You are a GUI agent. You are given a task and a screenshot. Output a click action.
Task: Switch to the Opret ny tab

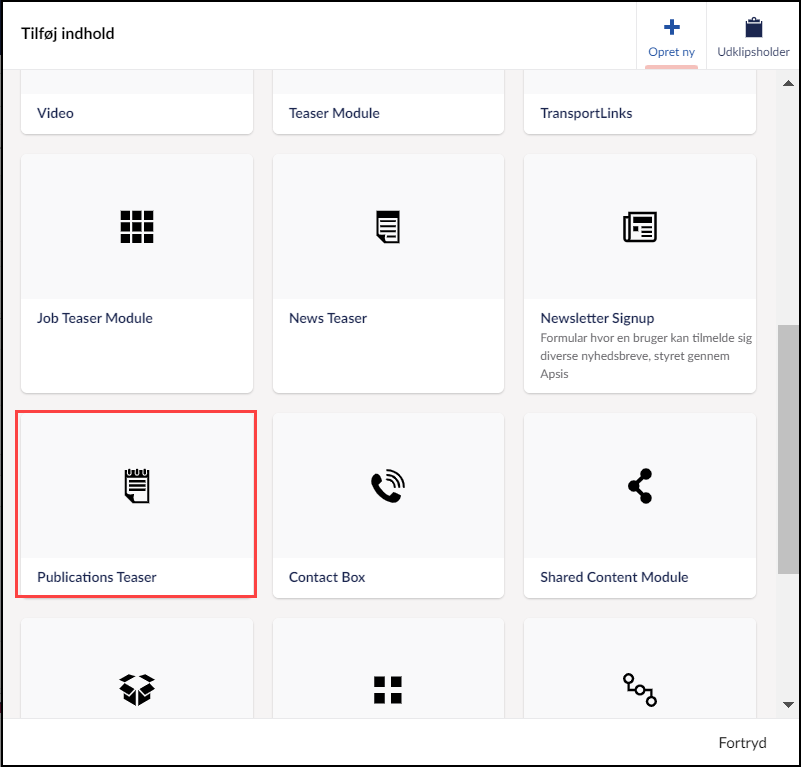671,37
